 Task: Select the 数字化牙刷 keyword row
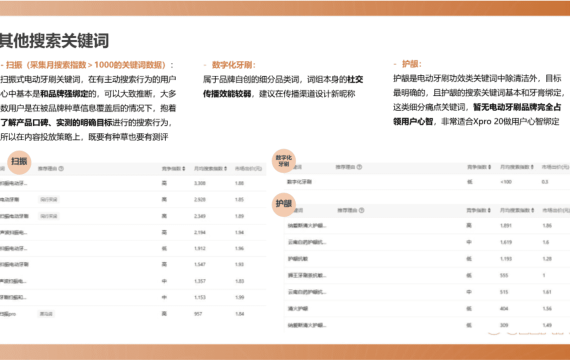tap(427, 182)
